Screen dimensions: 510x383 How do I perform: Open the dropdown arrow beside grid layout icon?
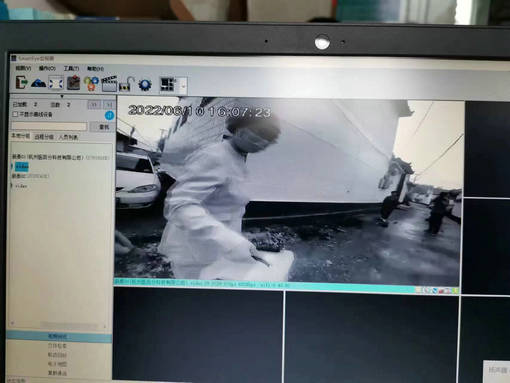[x=183, y=86]
